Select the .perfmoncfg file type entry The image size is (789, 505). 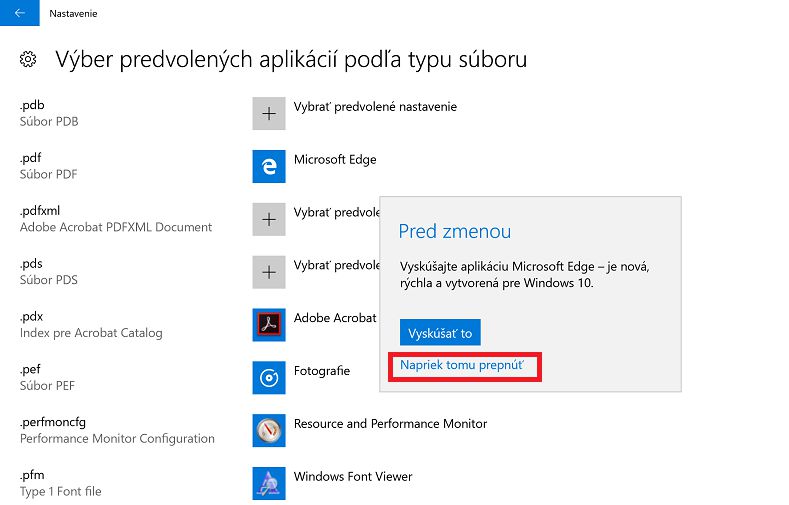[x=117, y=430]
